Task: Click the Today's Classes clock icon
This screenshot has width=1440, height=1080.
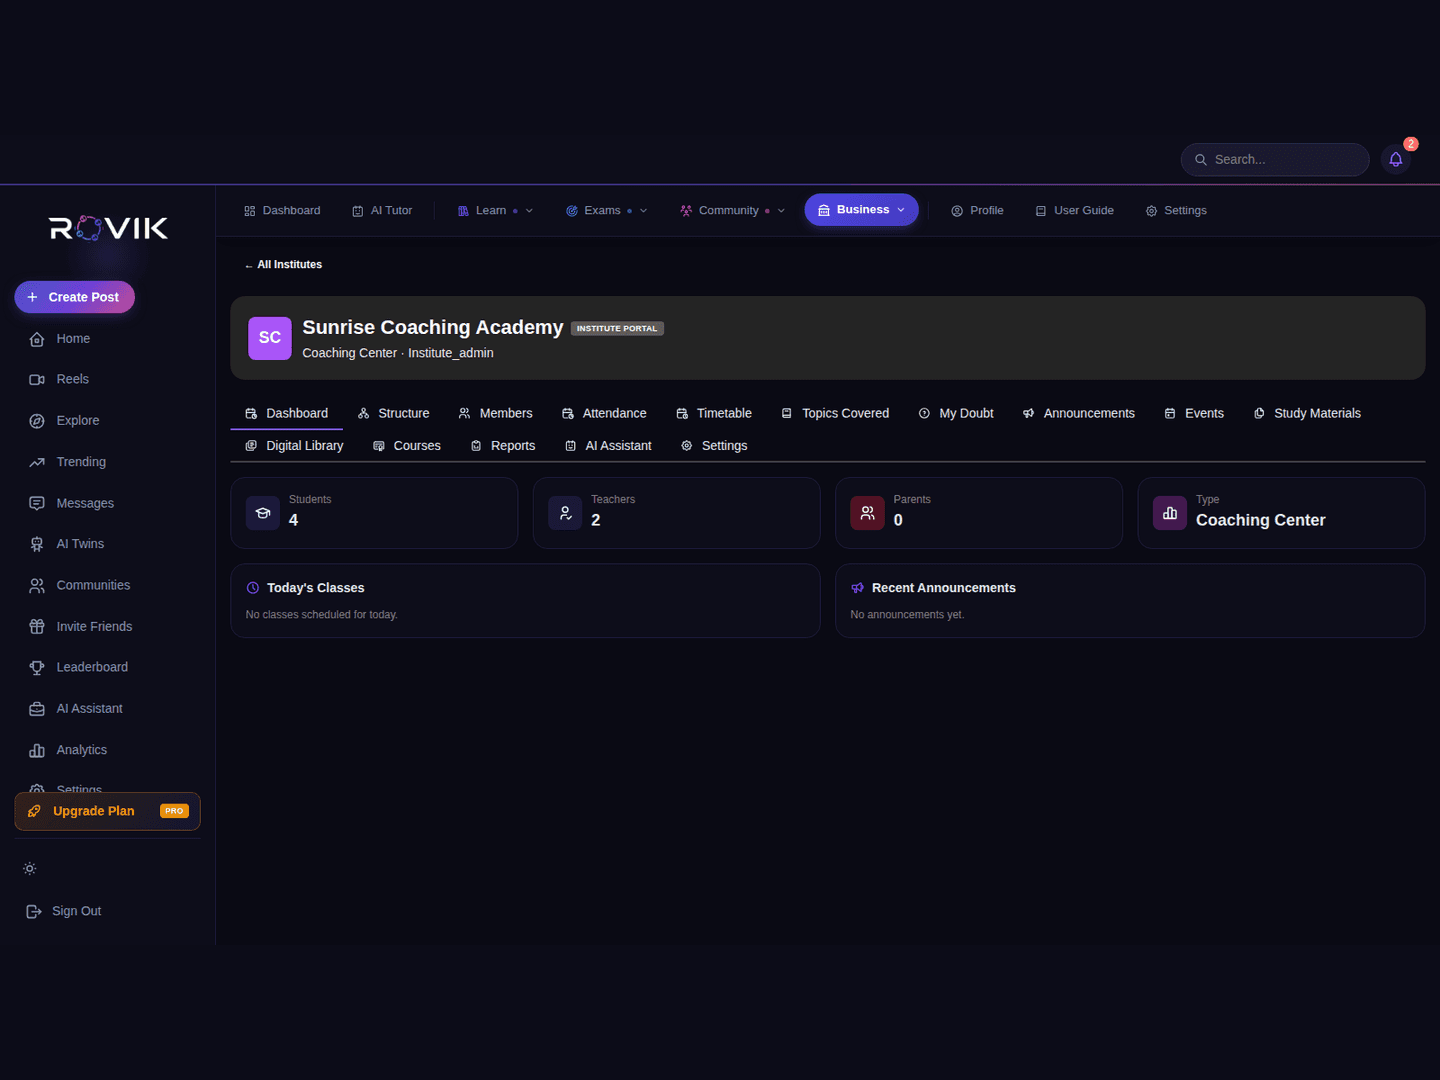Action: (253, 588)
